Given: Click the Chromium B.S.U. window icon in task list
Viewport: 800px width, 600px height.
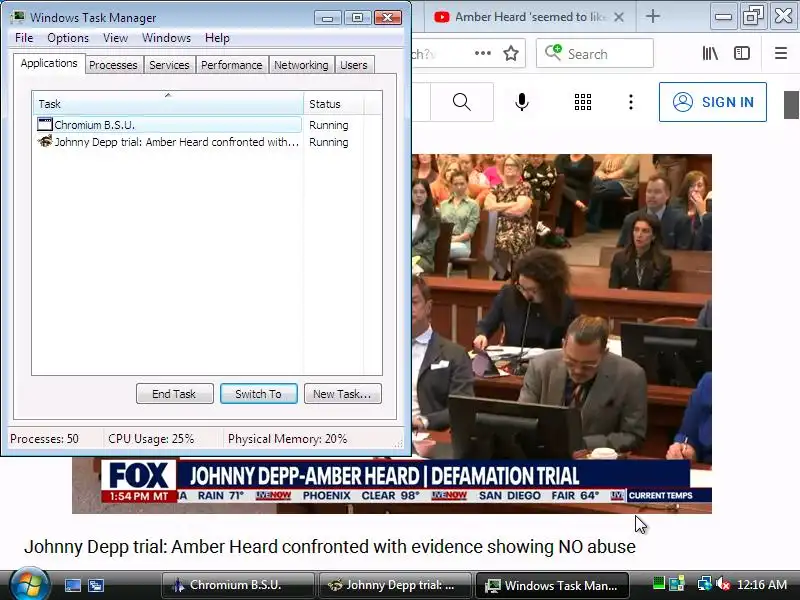Looking at the screenshot, I should [45, 124].
